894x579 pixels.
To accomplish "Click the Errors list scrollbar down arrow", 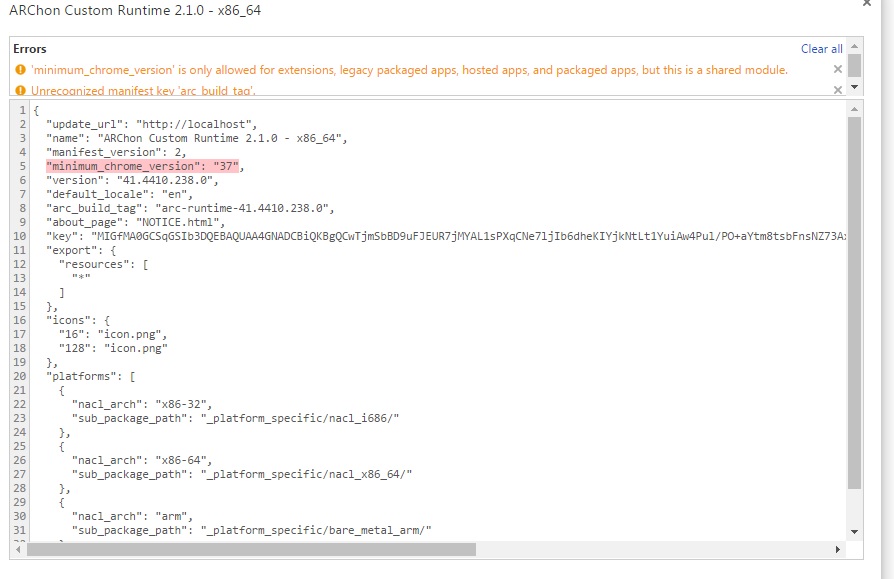I will (854, 87).
